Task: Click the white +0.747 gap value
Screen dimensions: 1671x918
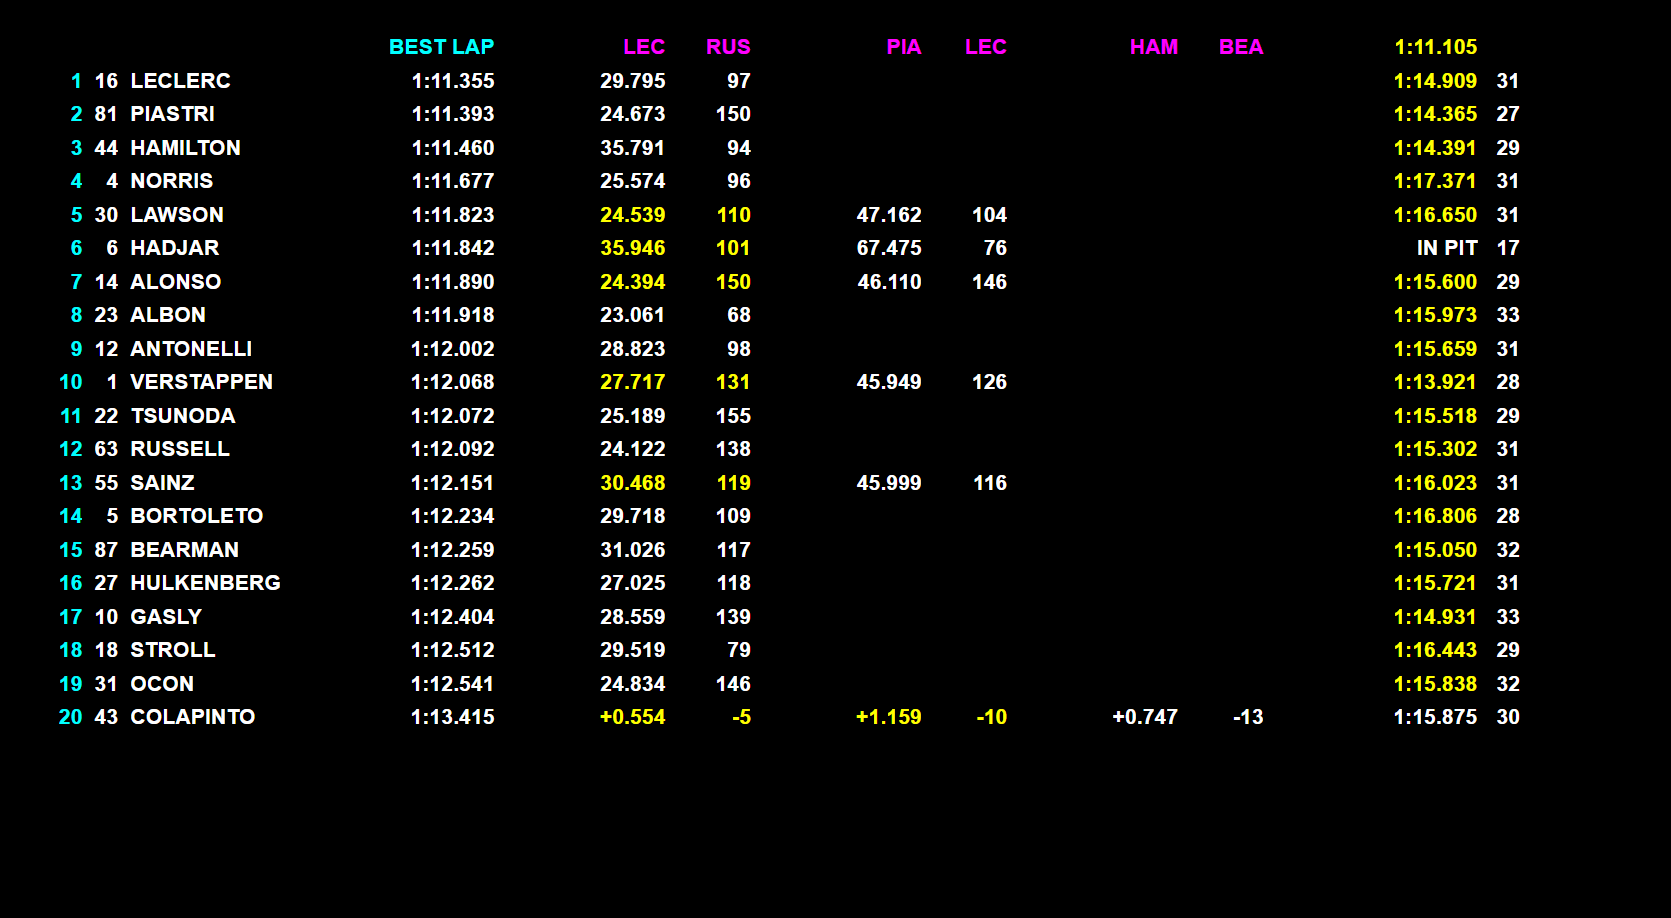Action: coord(1144,717)
